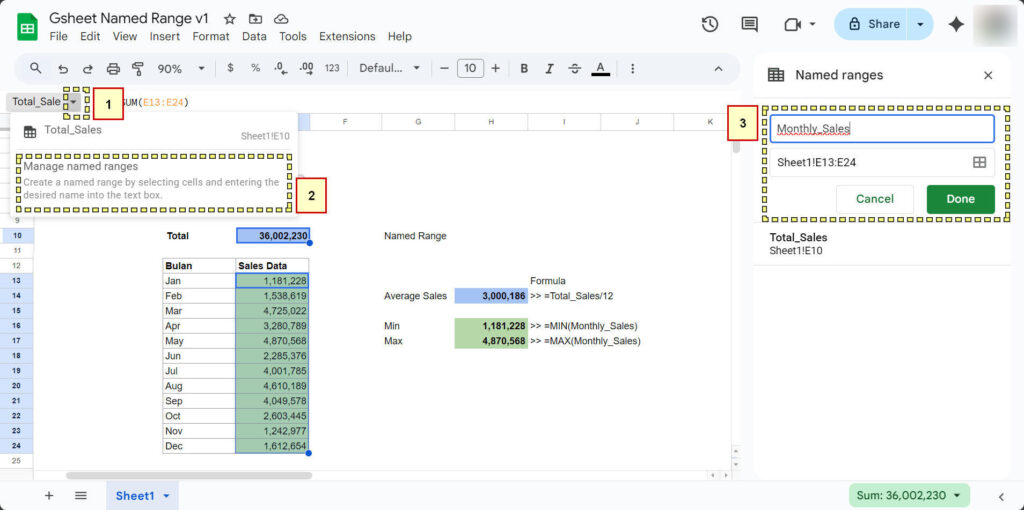This screenshot has width=1024, height=510.
Task: Open the Gemini sparkle icon
Action: [x=957, y=24]
